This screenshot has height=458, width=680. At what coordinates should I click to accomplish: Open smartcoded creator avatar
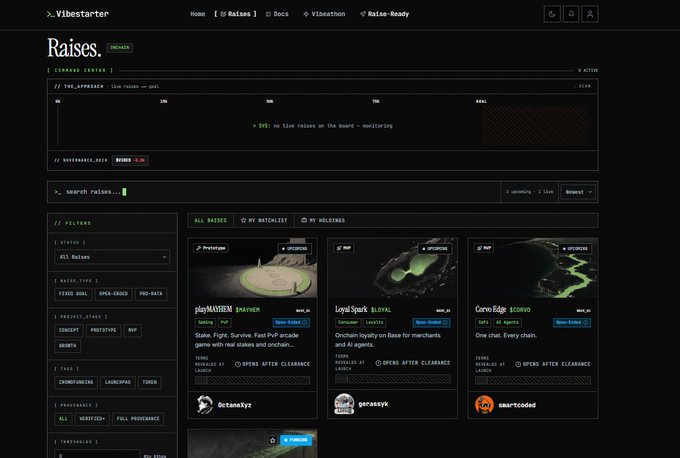(484, 405)
